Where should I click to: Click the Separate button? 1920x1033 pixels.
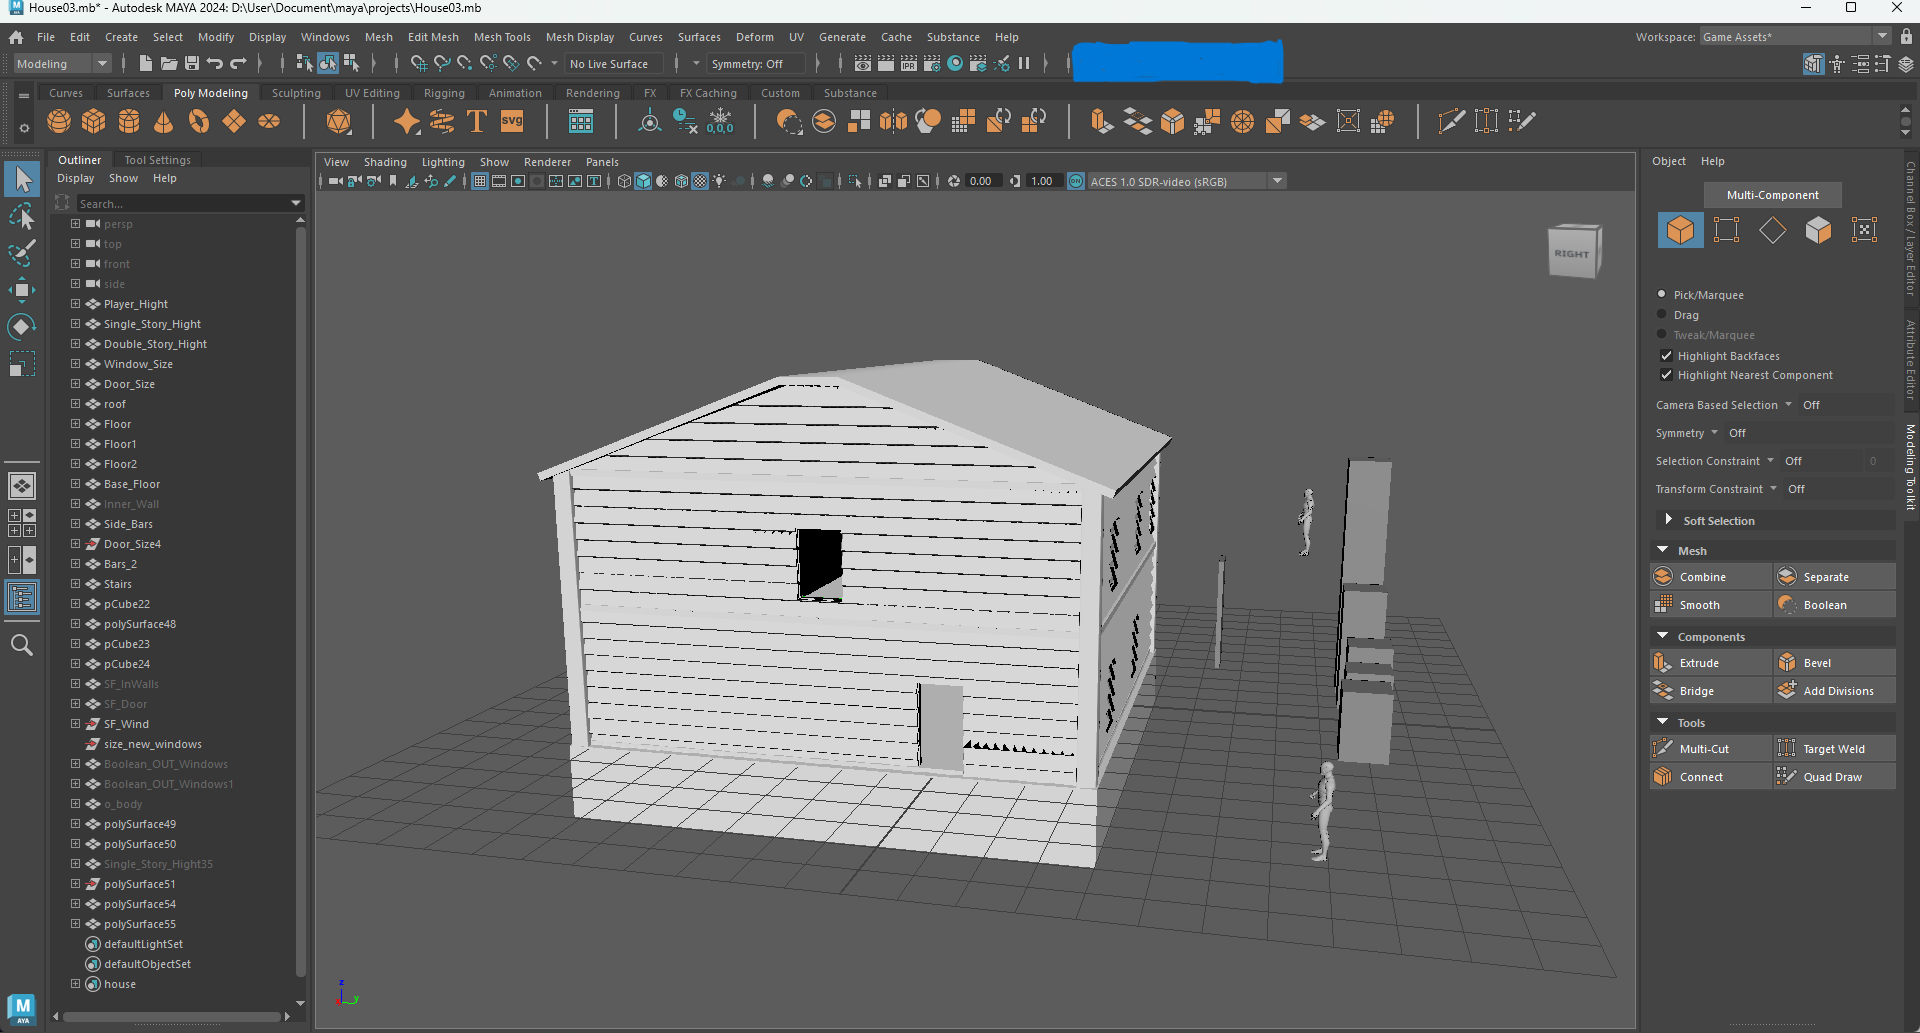point(1835,577)
